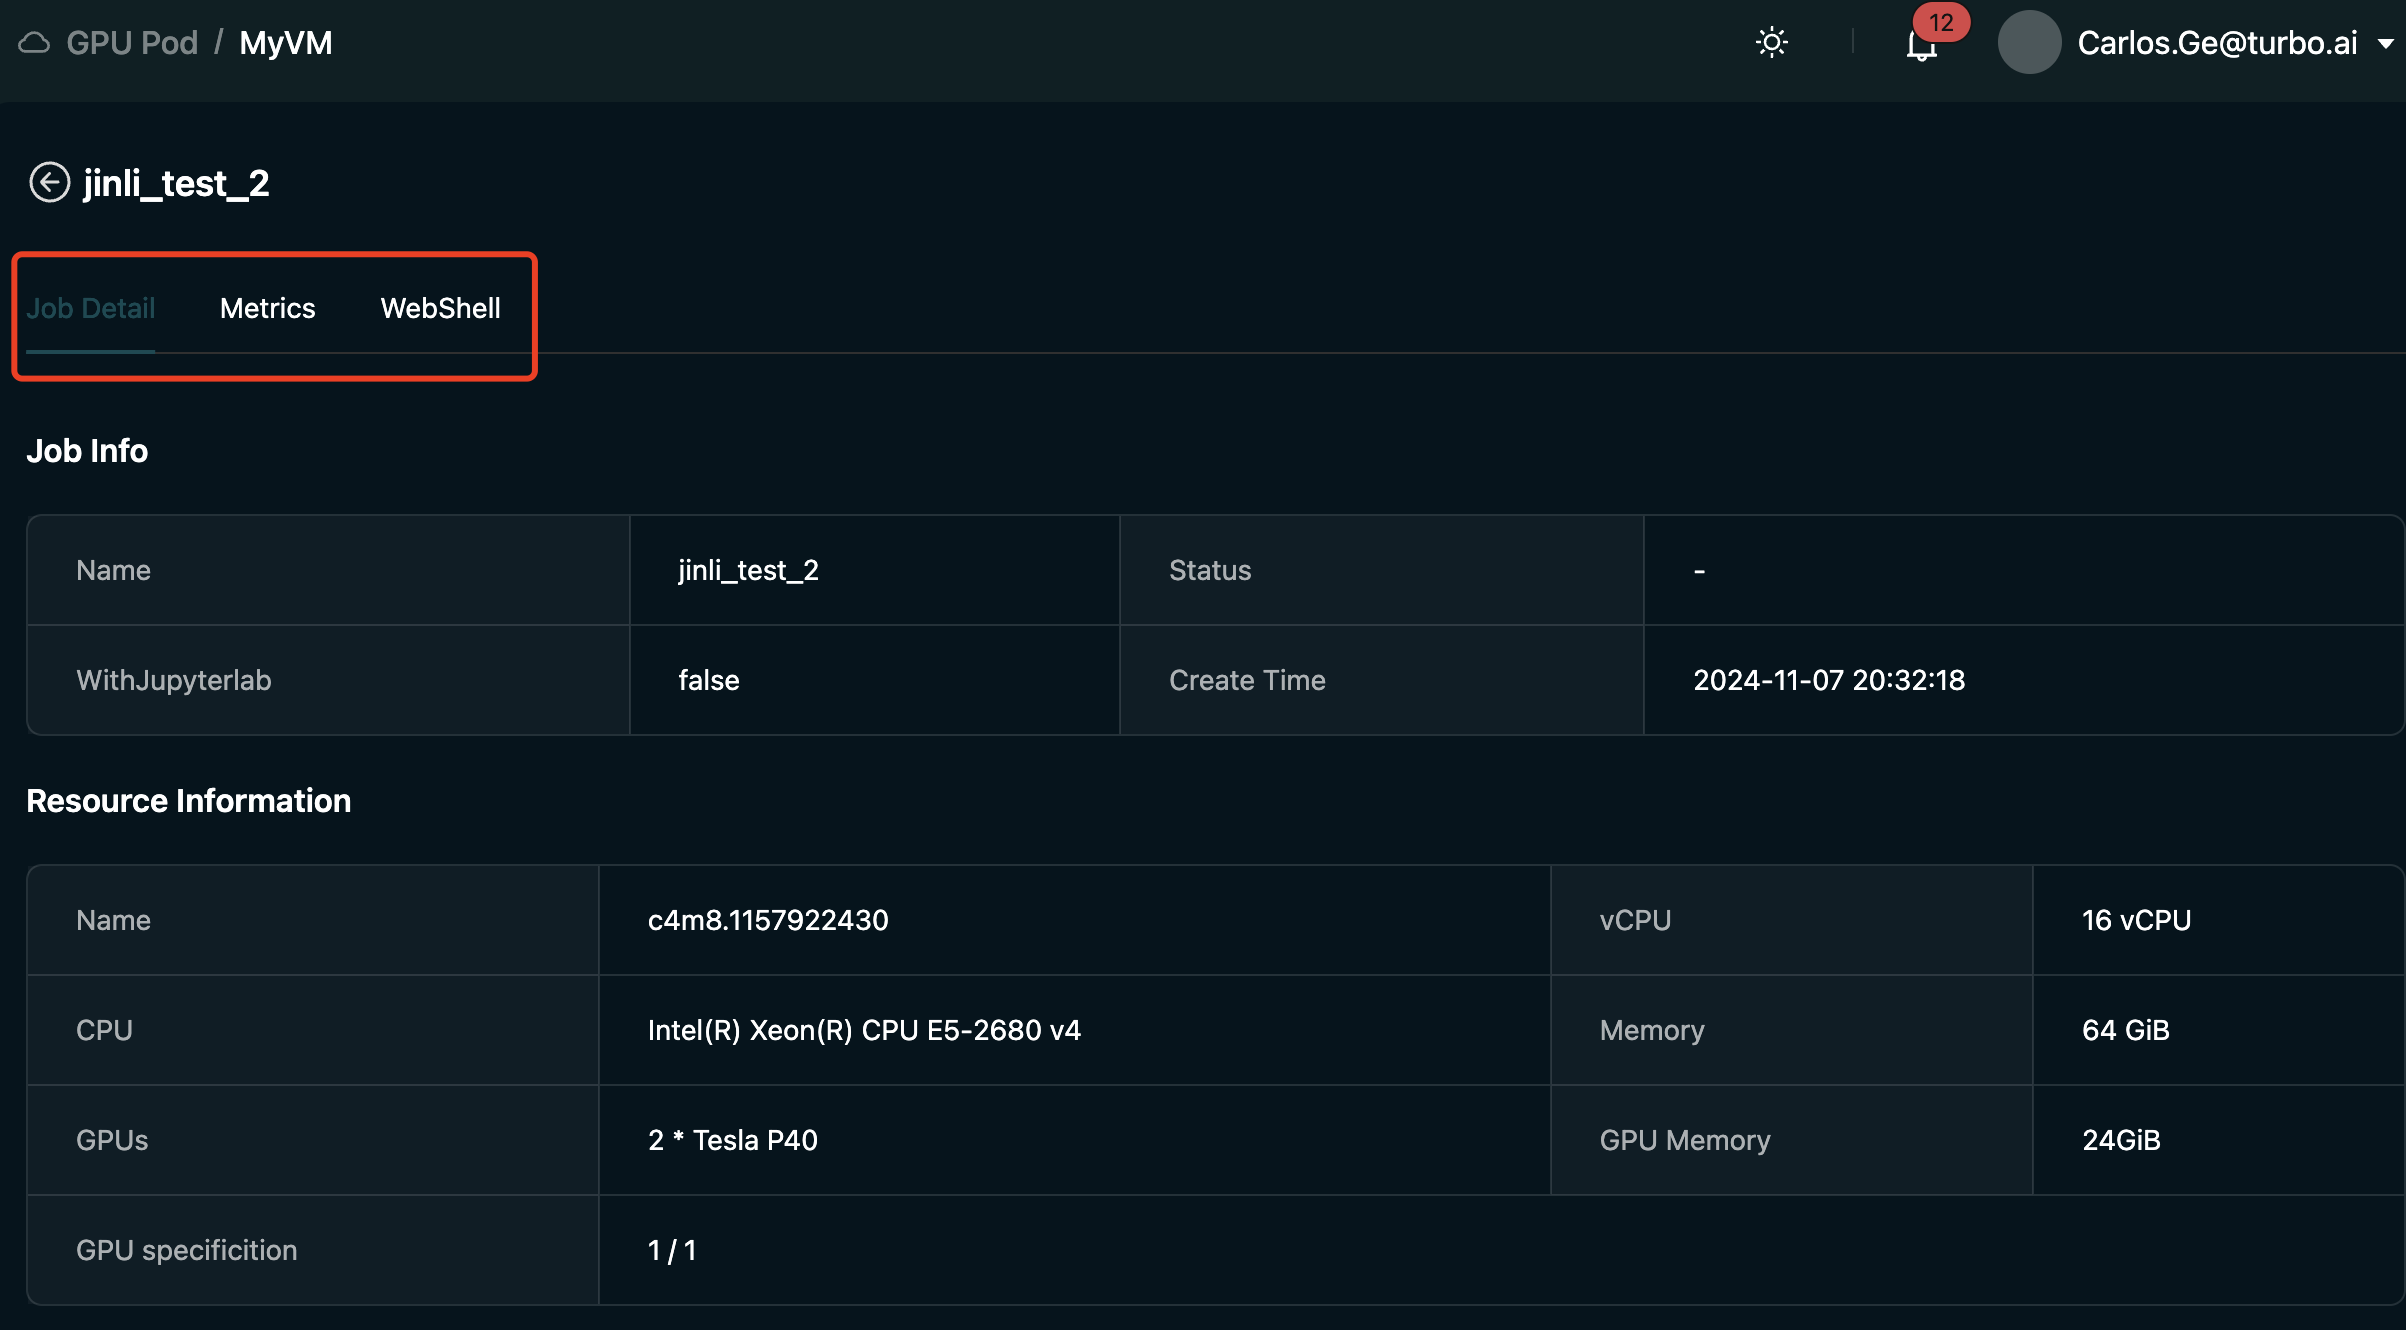The image size is (2406, 1330).
Task: Click the Name label in Resource Information table
Action: (114, 920)
